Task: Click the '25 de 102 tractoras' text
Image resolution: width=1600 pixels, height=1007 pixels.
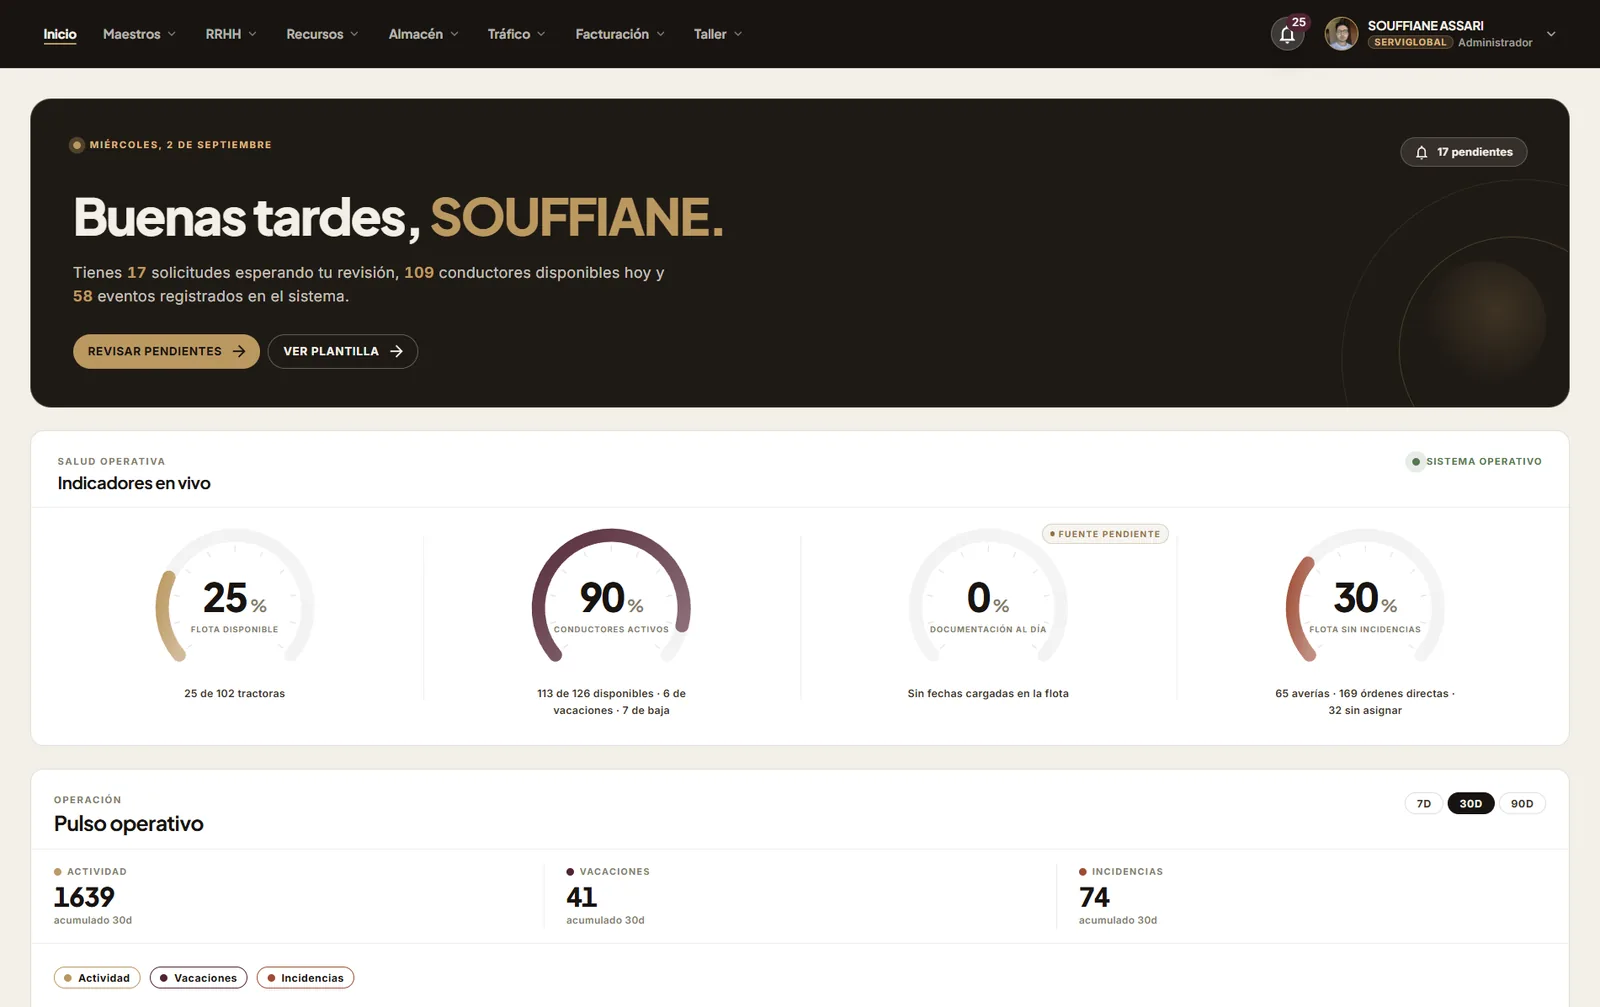Action: tap(234, 693)
